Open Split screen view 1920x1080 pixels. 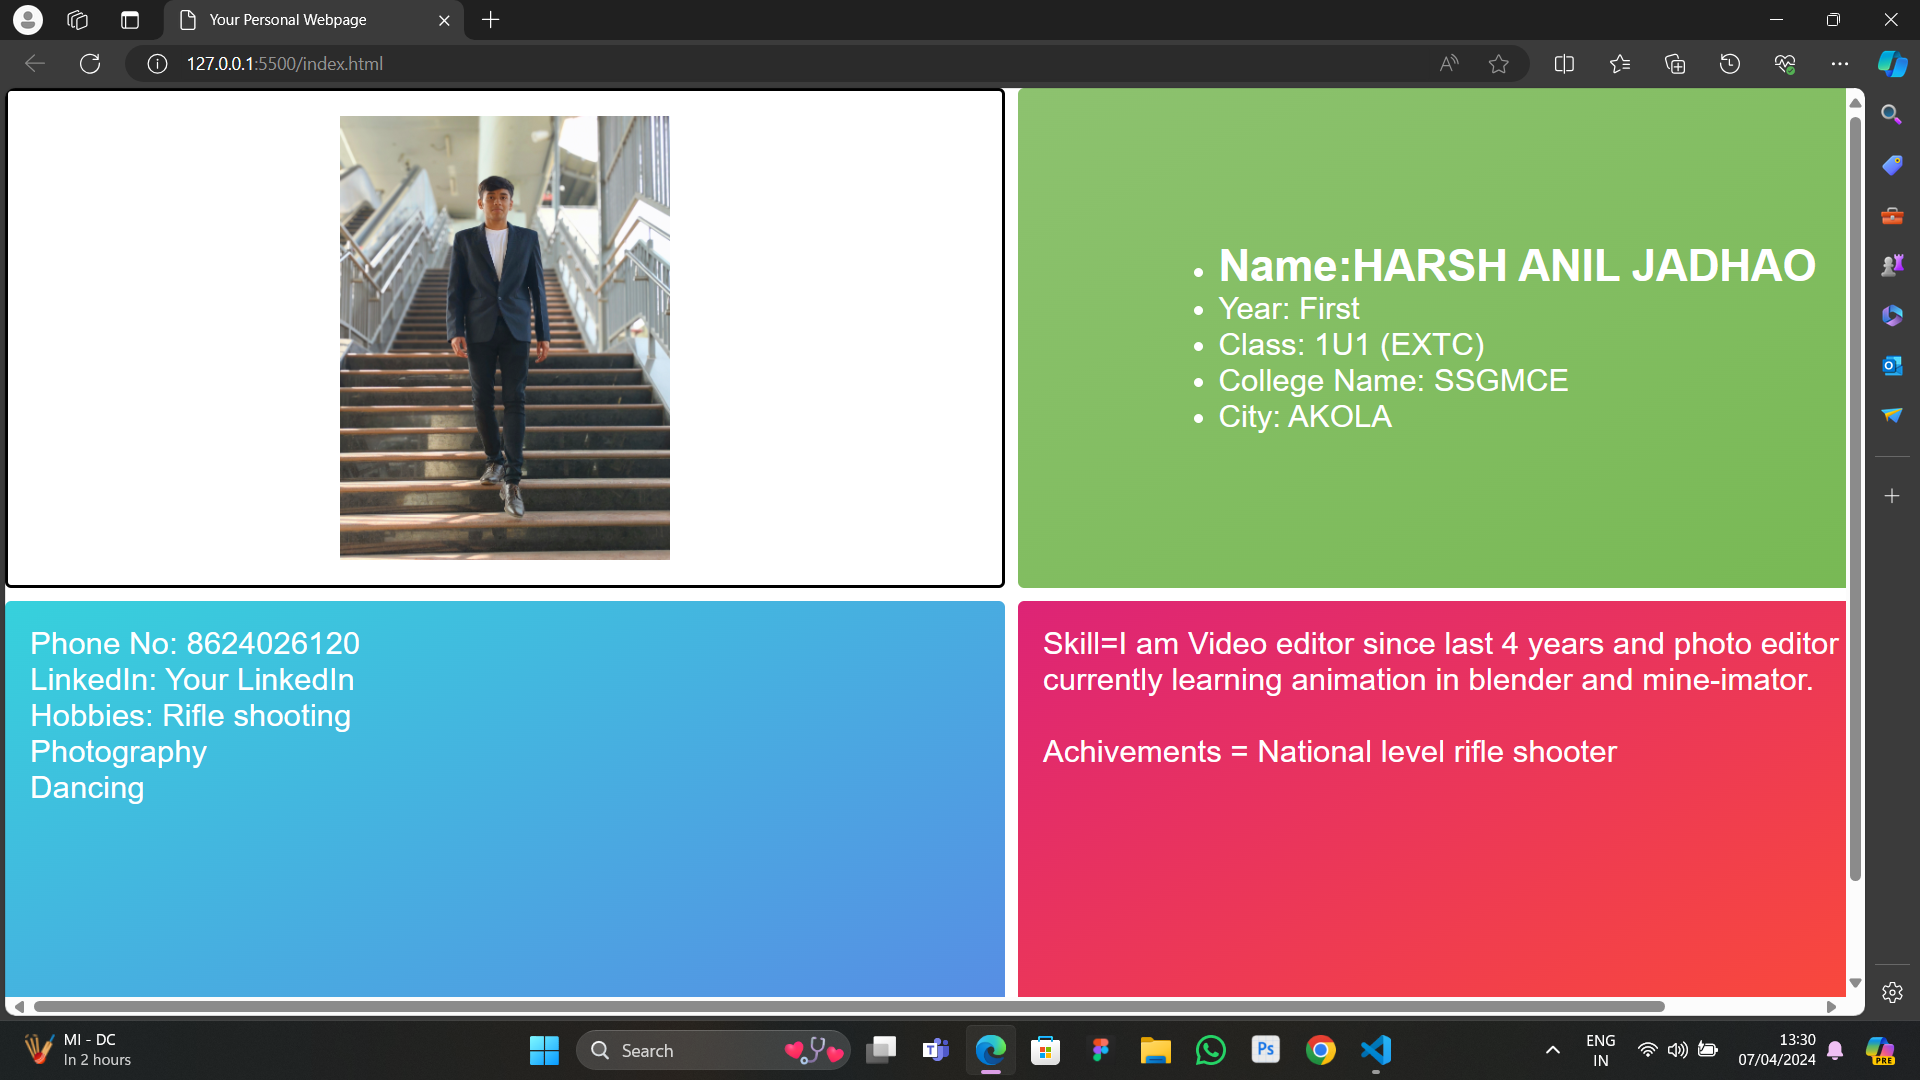[1565, 64]
